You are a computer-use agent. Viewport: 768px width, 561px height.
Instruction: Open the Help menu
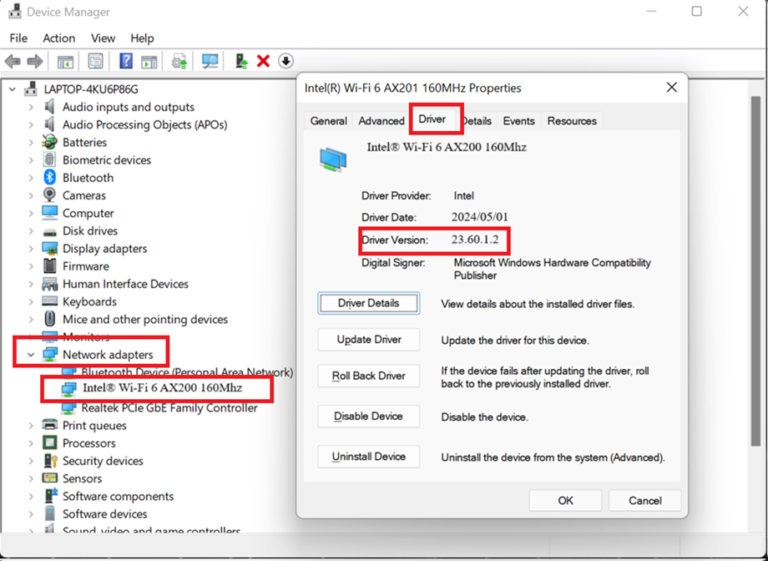point(142,38)
